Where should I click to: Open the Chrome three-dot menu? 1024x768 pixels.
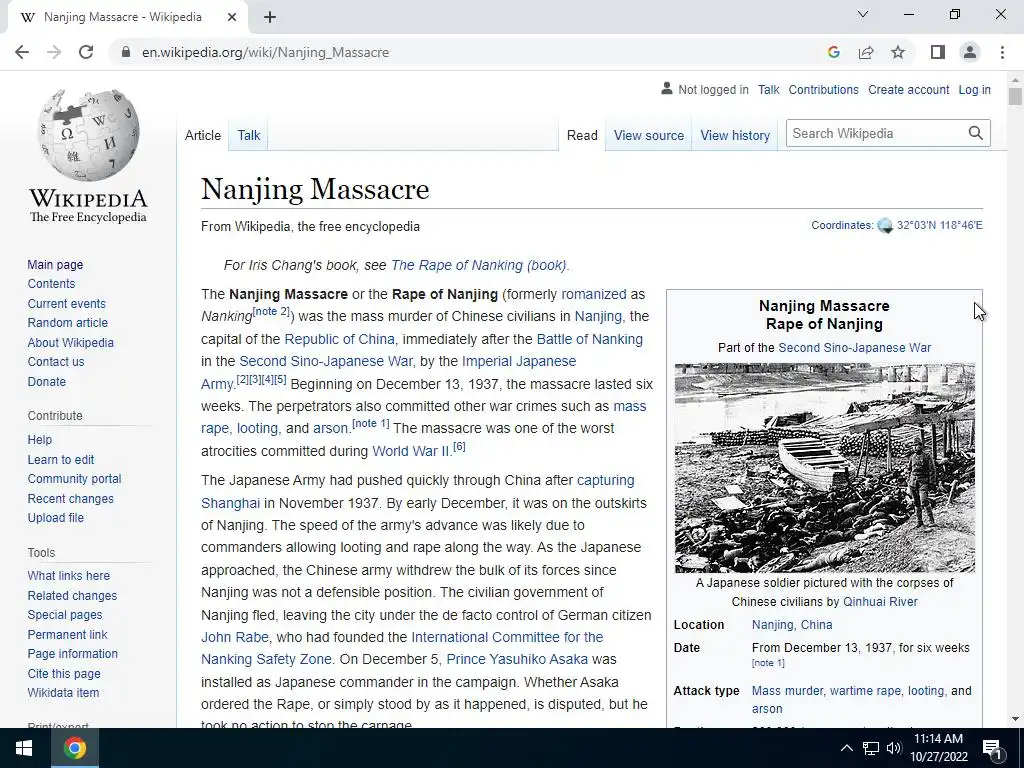coord(1002,52)
